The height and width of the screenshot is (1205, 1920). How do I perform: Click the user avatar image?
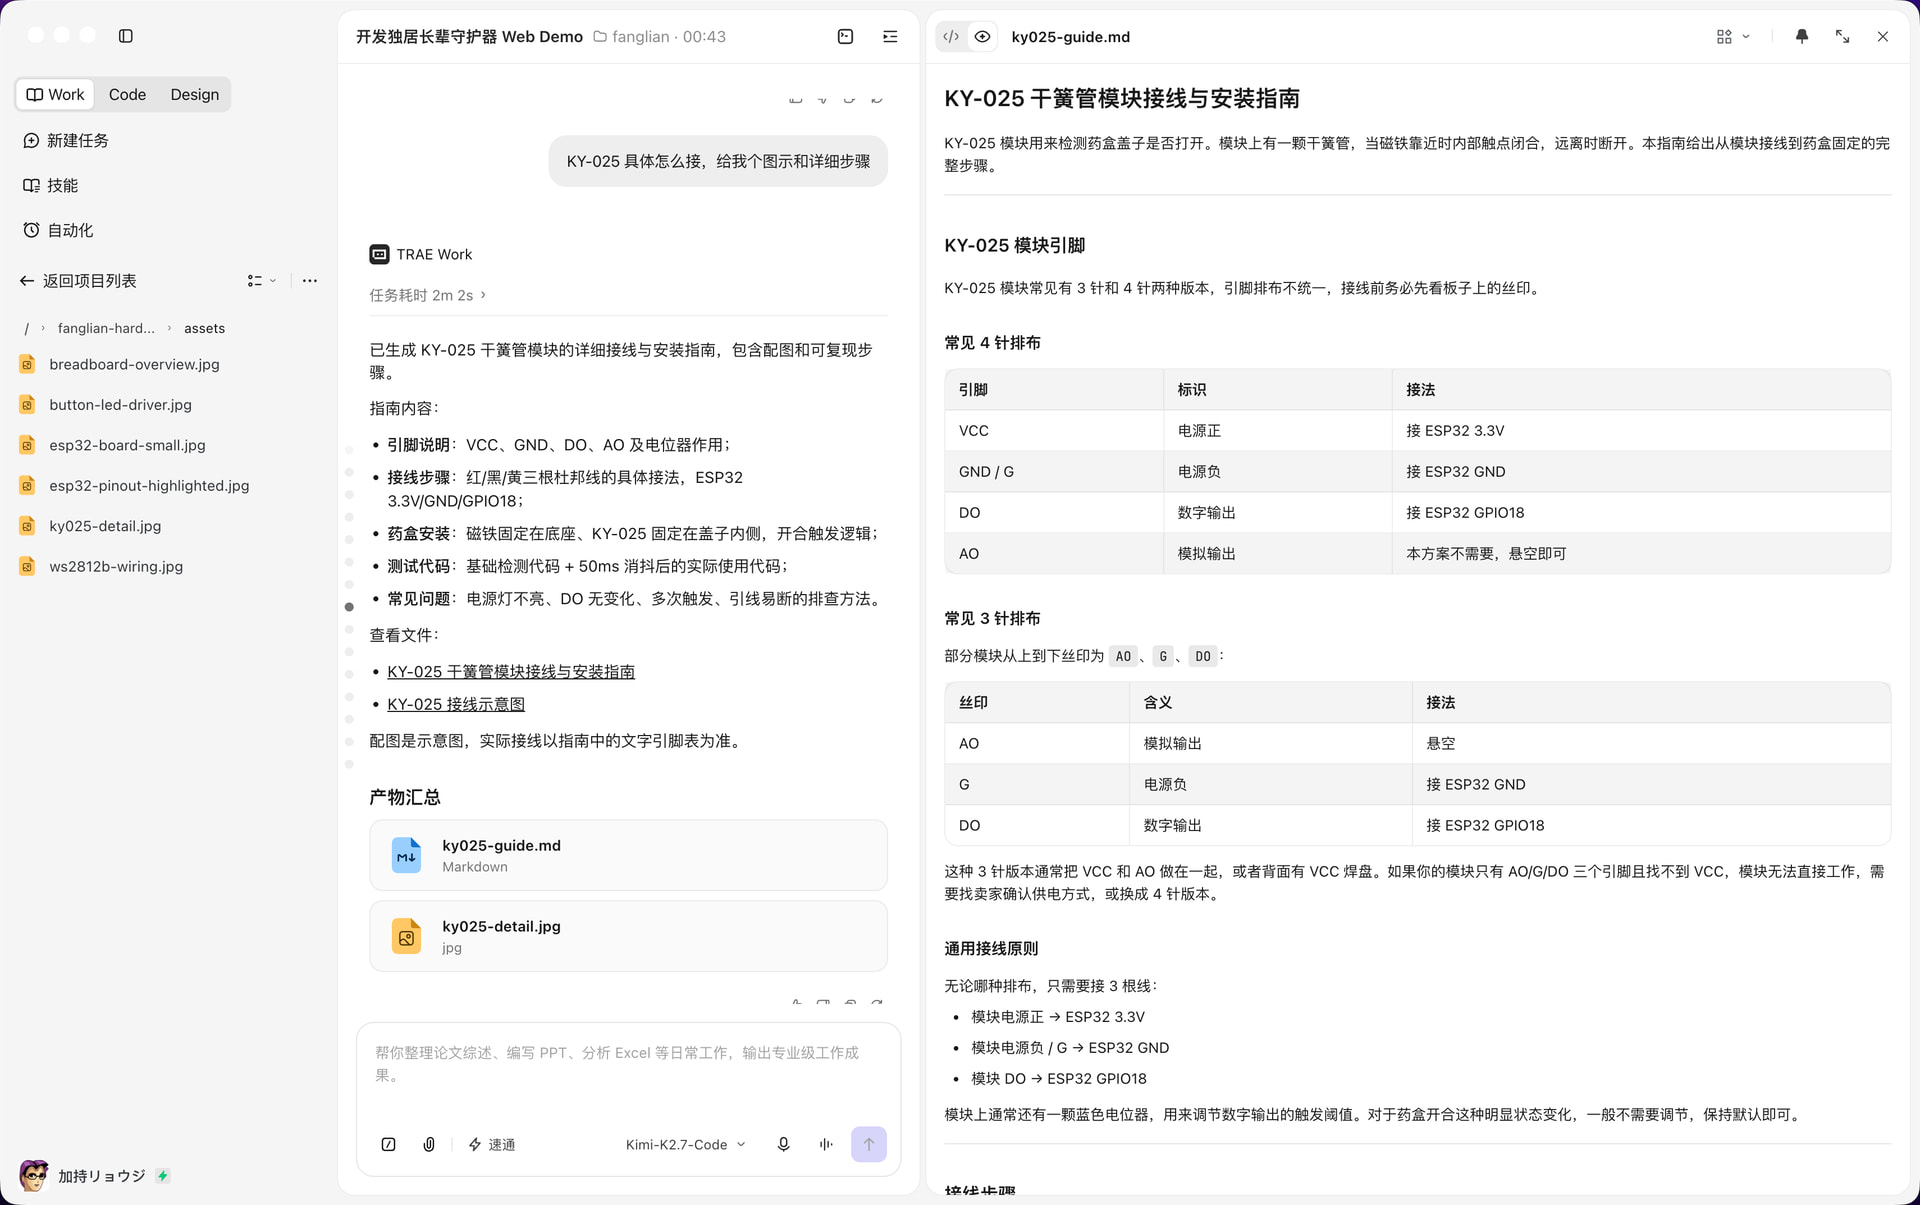point(34,1177)
